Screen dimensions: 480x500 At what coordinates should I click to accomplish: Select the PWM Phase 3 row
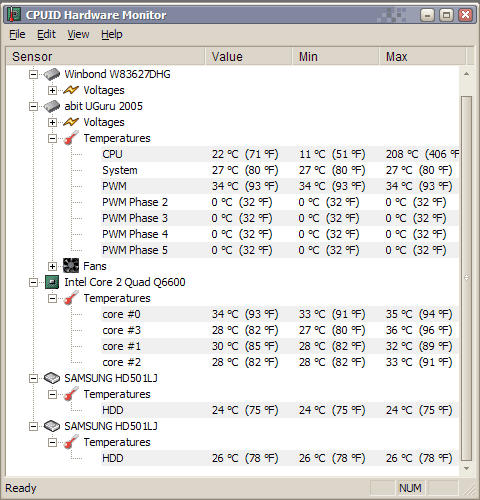[x=280, y=218]
